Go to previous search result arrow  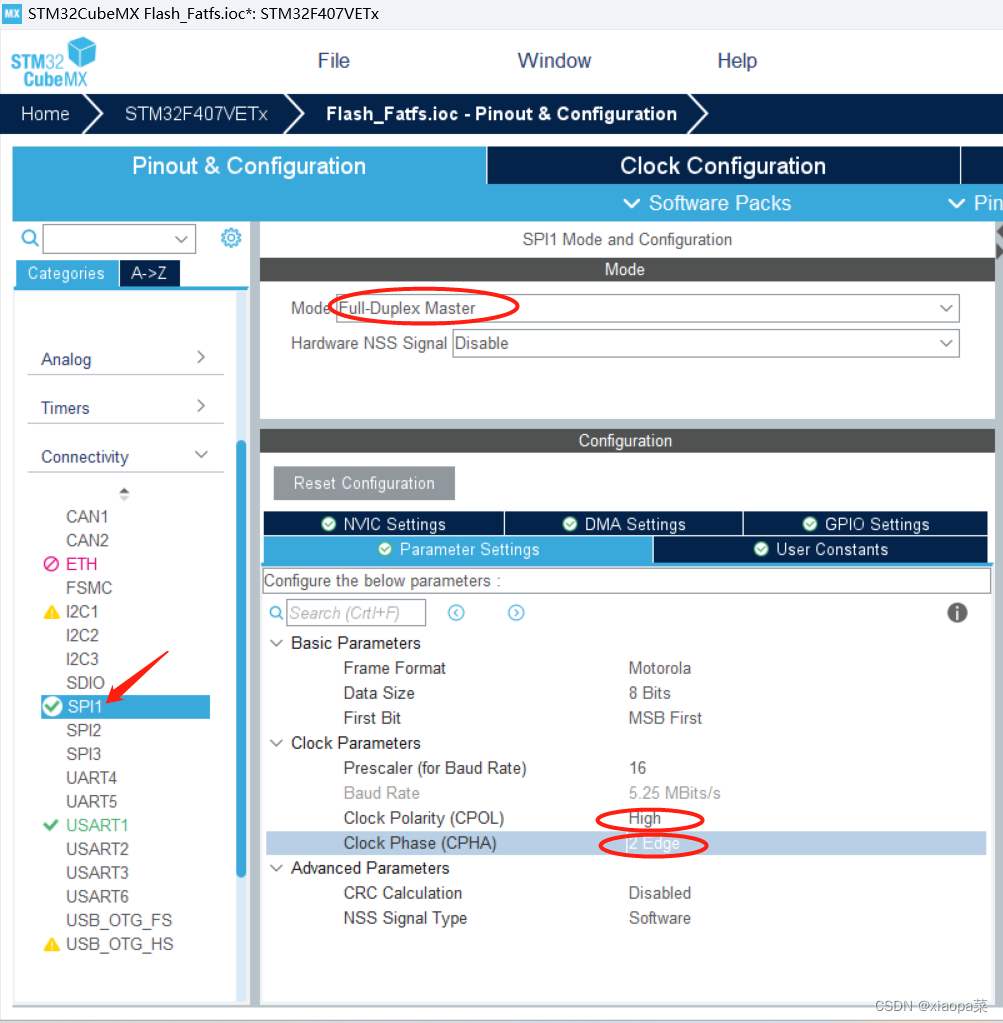coord(456,613)
